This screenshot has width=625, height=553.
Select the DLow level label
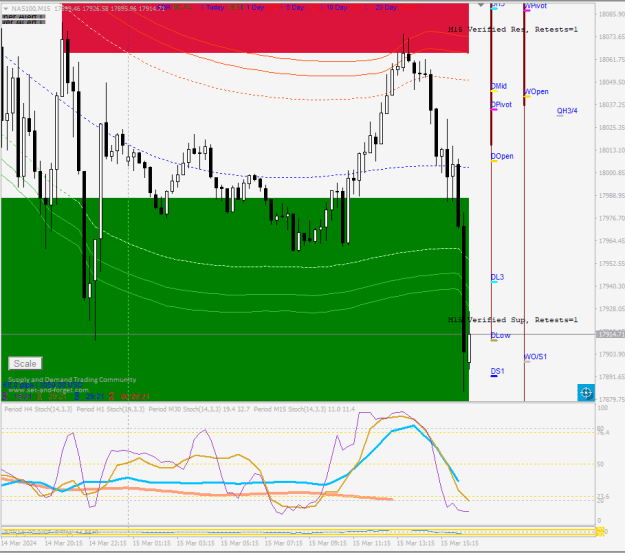coord(501,335)
